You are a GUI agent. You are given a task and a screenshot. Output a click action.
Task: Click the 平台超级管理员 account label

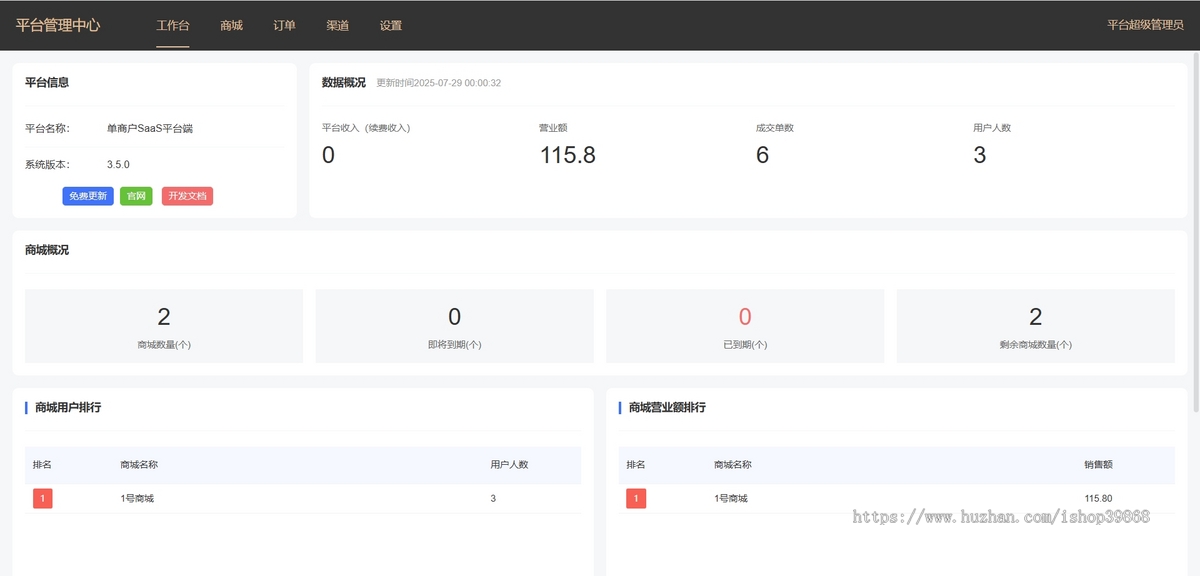(1141, 25)
